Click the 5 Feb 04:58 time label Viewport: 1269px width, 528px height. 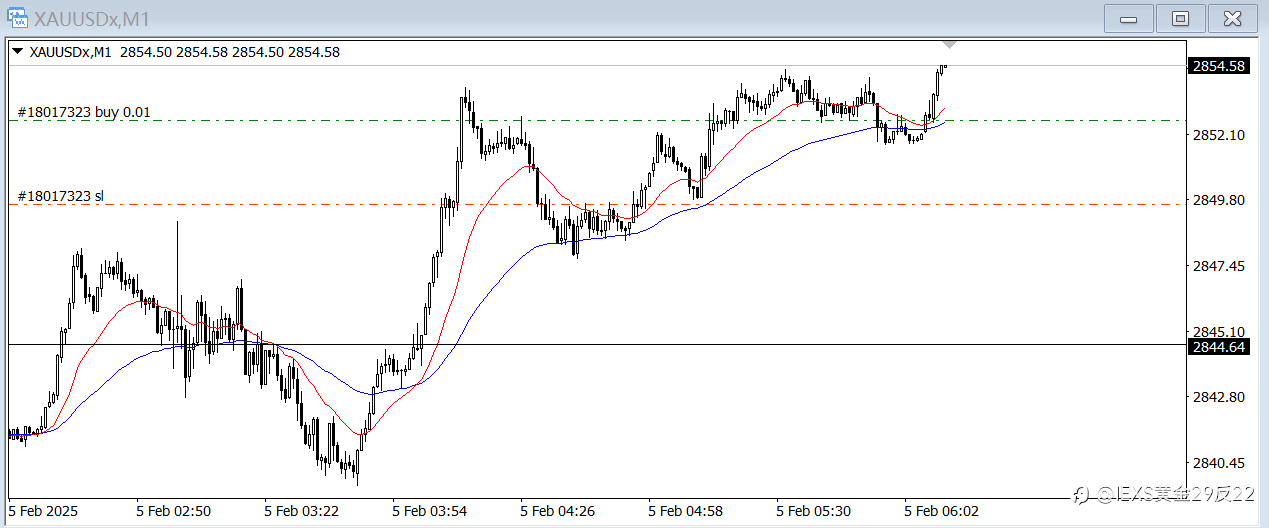click(686, 511)
